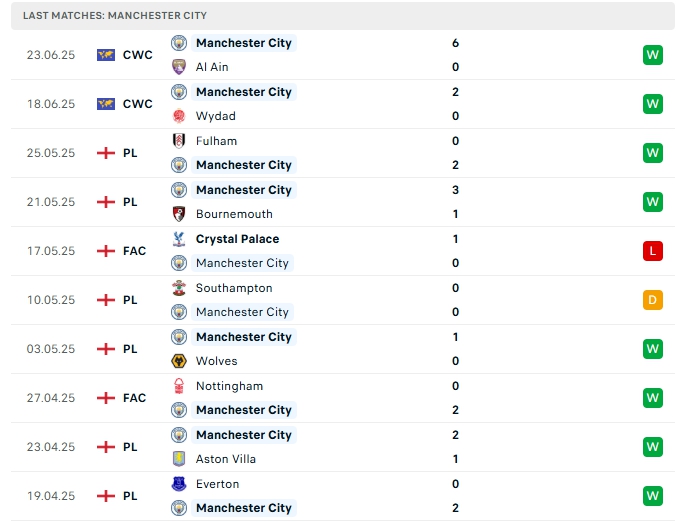Click the red L result badge
684x523 pixels.
(x=653, y=251)
